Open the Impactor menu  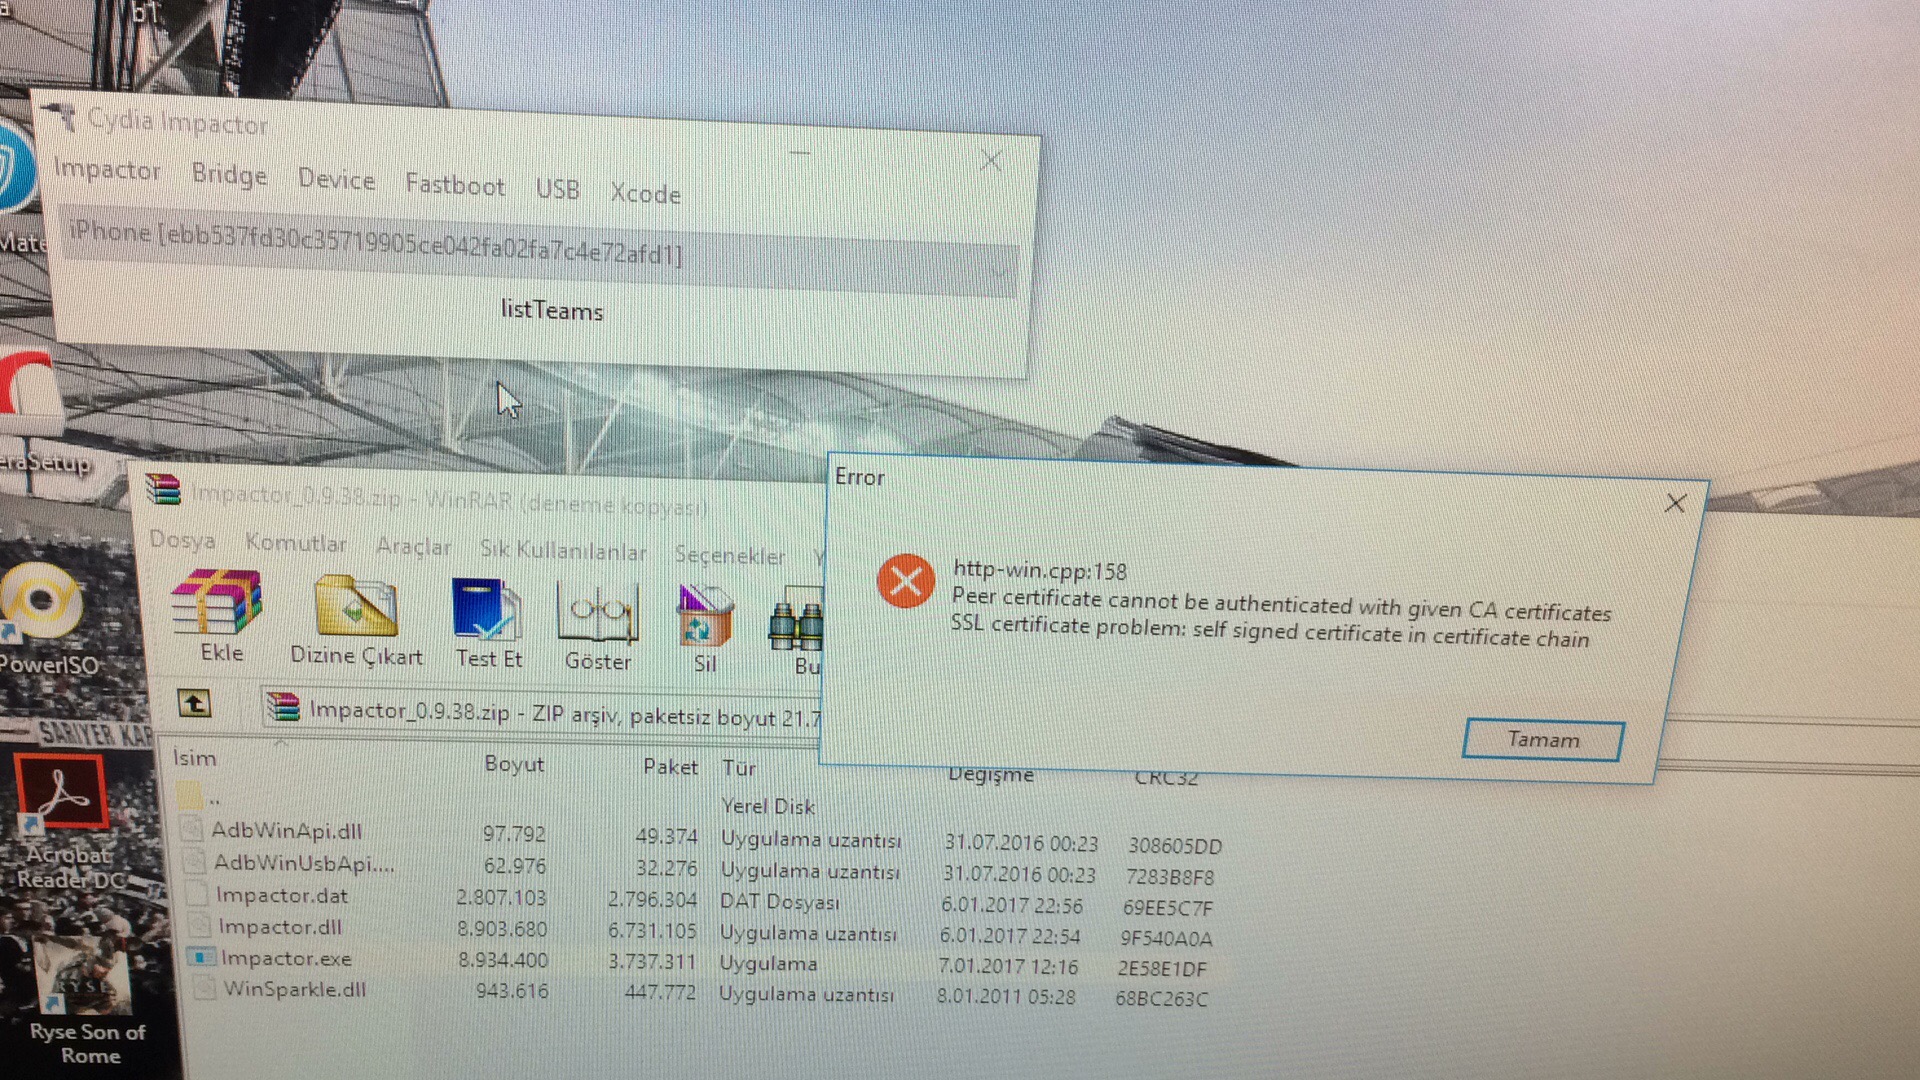point(106,169)
